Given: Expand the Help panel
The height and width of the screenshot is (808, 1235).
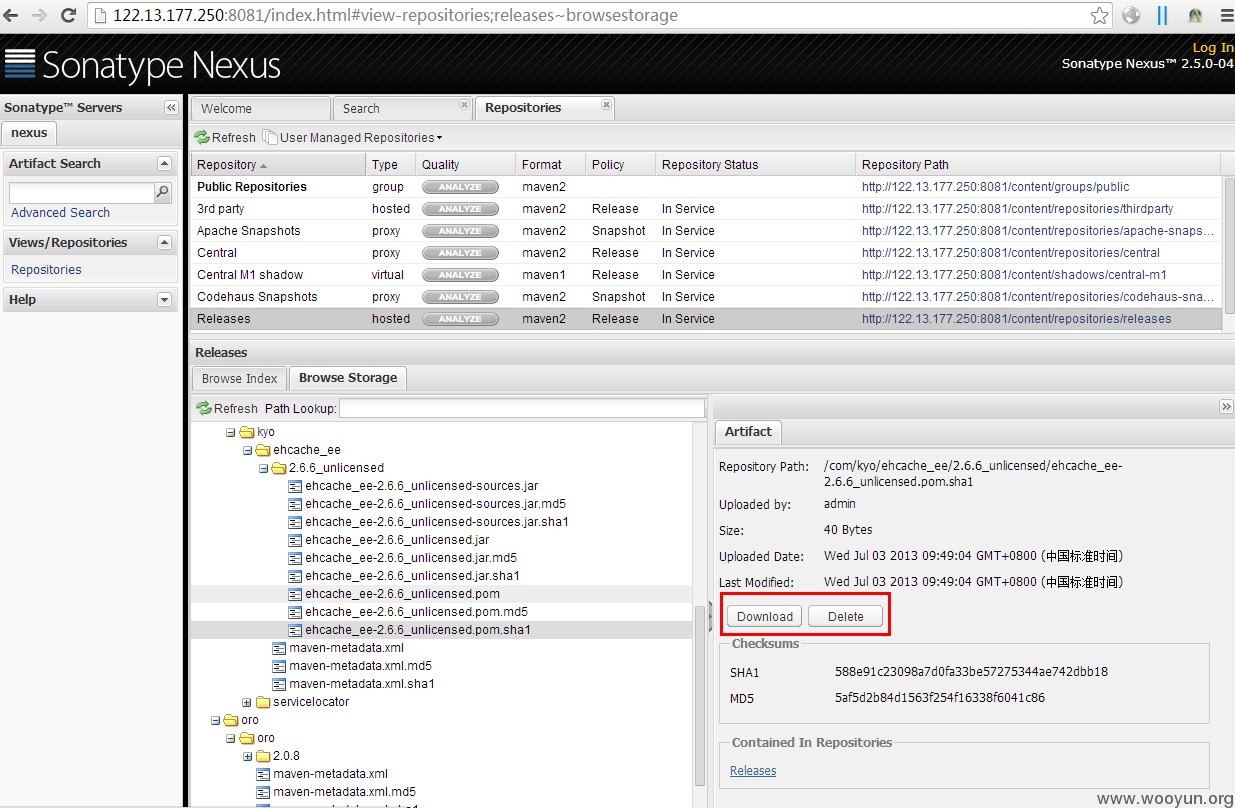Looking at the screenshot, I should [164, 299].
